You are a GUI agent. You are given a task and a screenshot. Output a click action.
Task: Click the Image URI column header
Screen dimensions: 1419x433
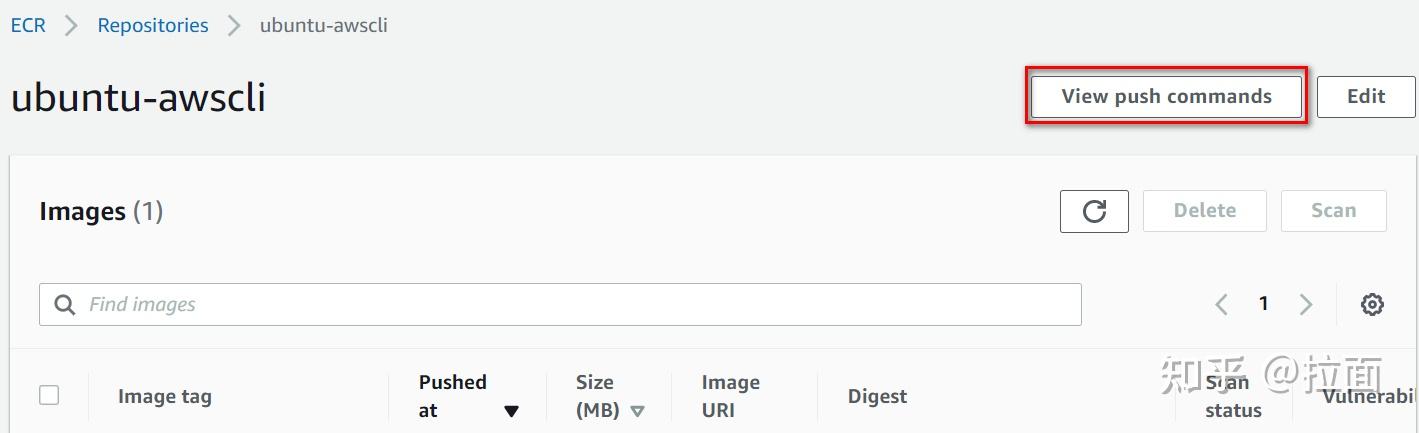pyautogui.click(x=730, y=396)
